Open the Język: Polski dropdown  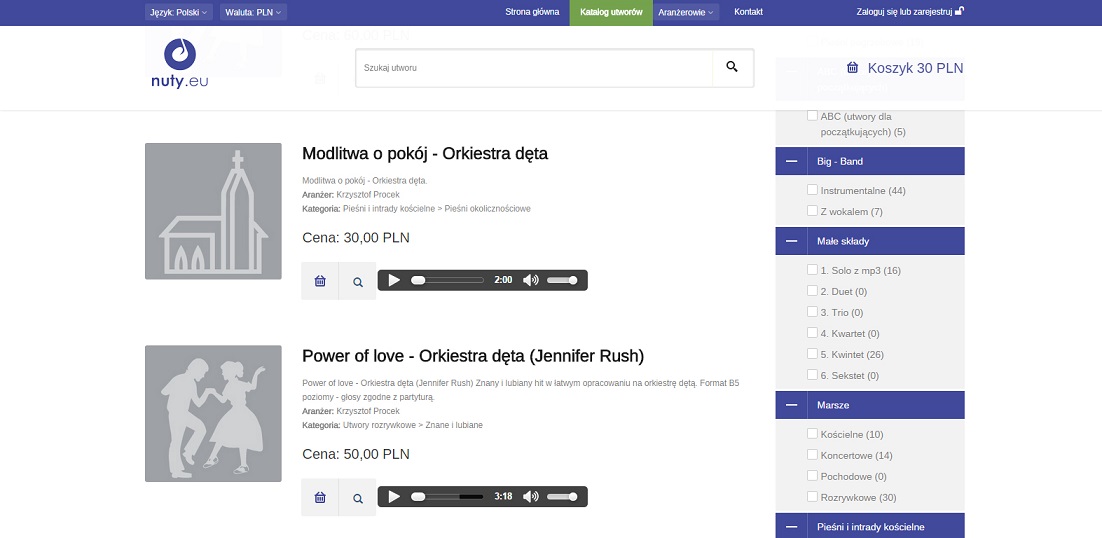(179, 12)
